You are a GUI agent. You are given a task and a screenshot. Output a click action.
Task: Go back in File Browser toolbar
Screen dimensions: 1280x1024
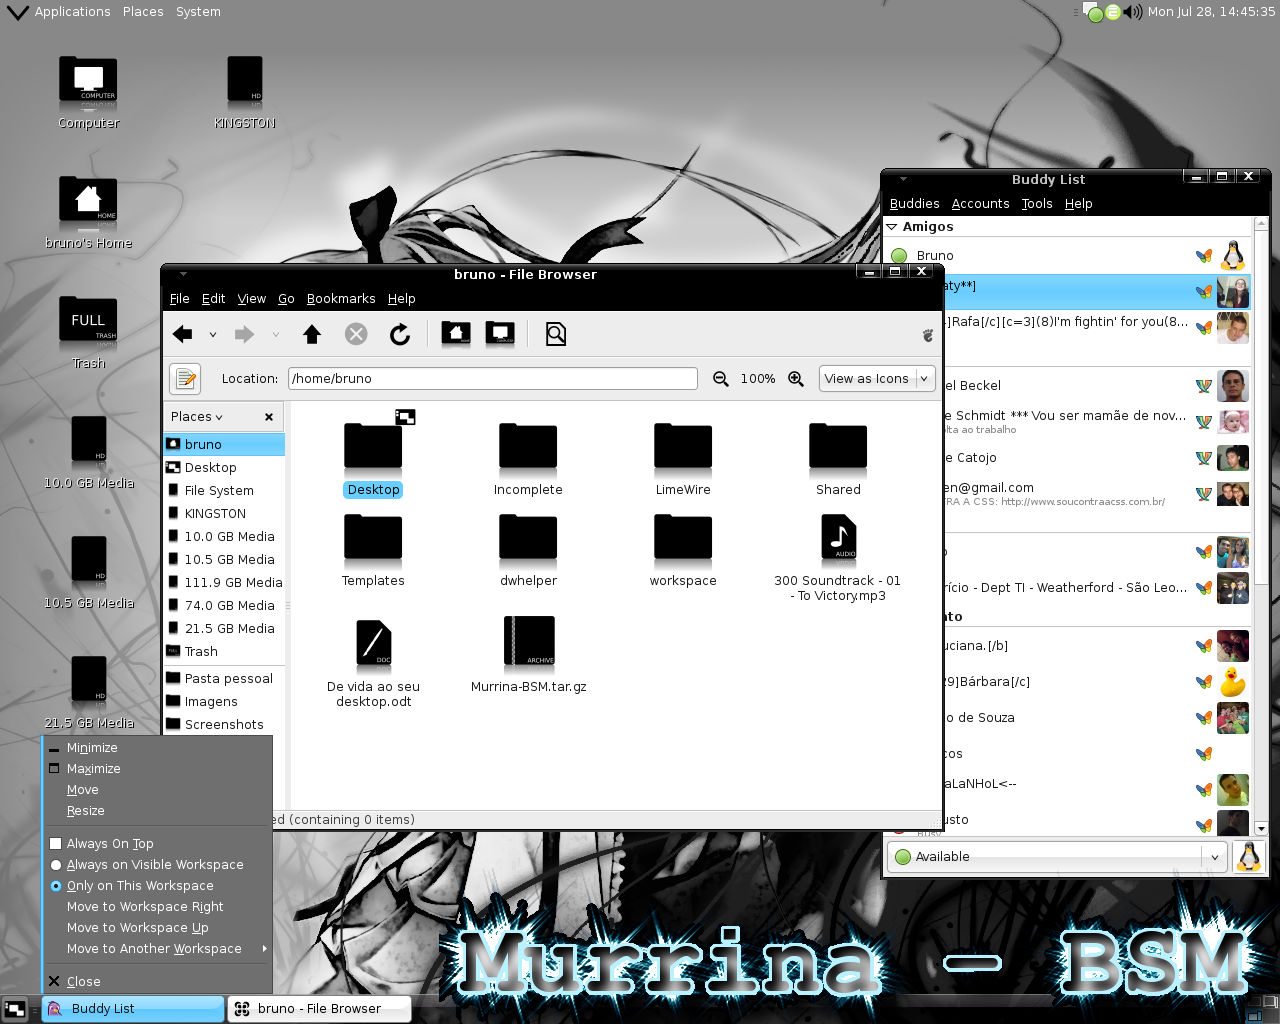pyautogui.click(x=183, y=335)
